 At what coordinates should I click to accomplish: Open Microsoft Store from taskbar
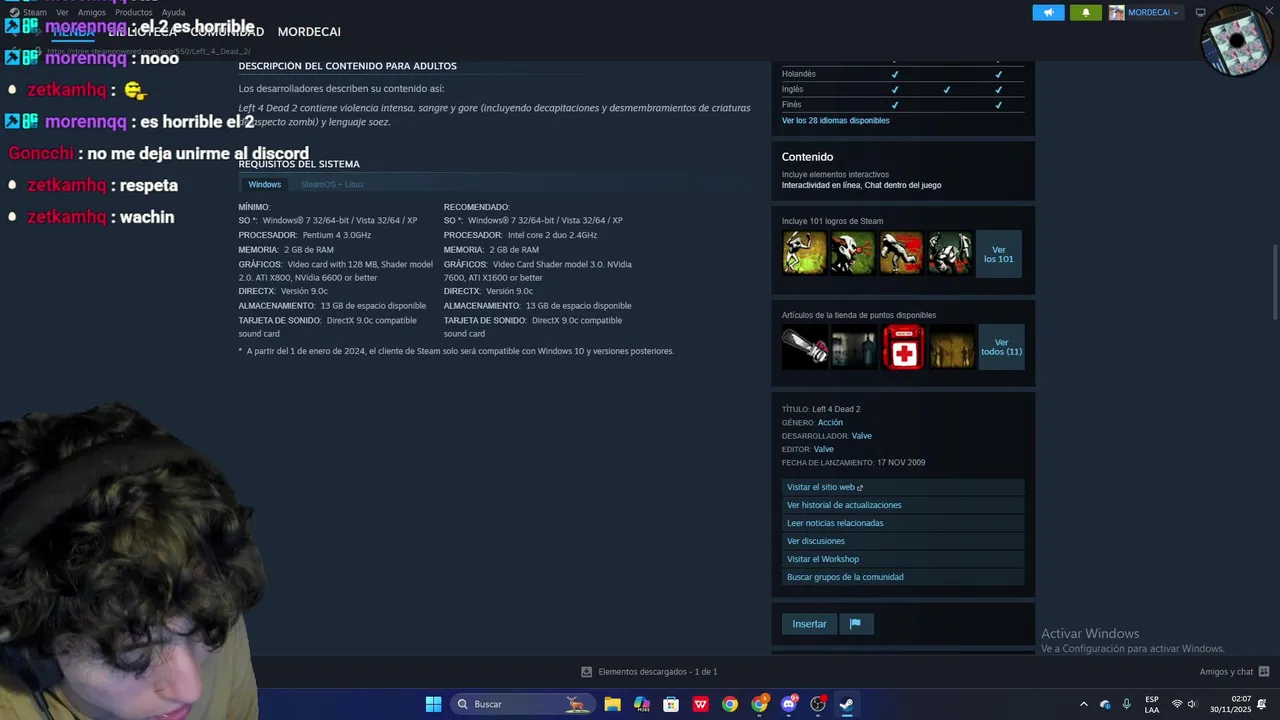coord(671,704)
